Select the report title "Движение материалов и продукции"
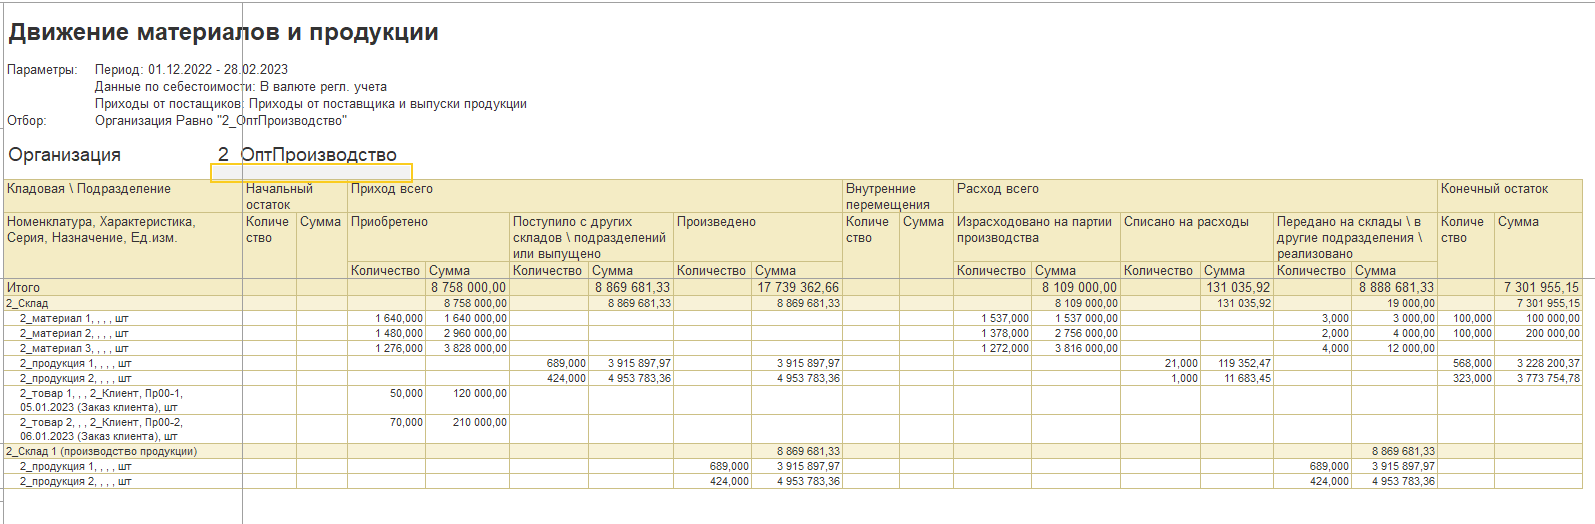This screenshot has height=524, width=1595. click(224, 32)
